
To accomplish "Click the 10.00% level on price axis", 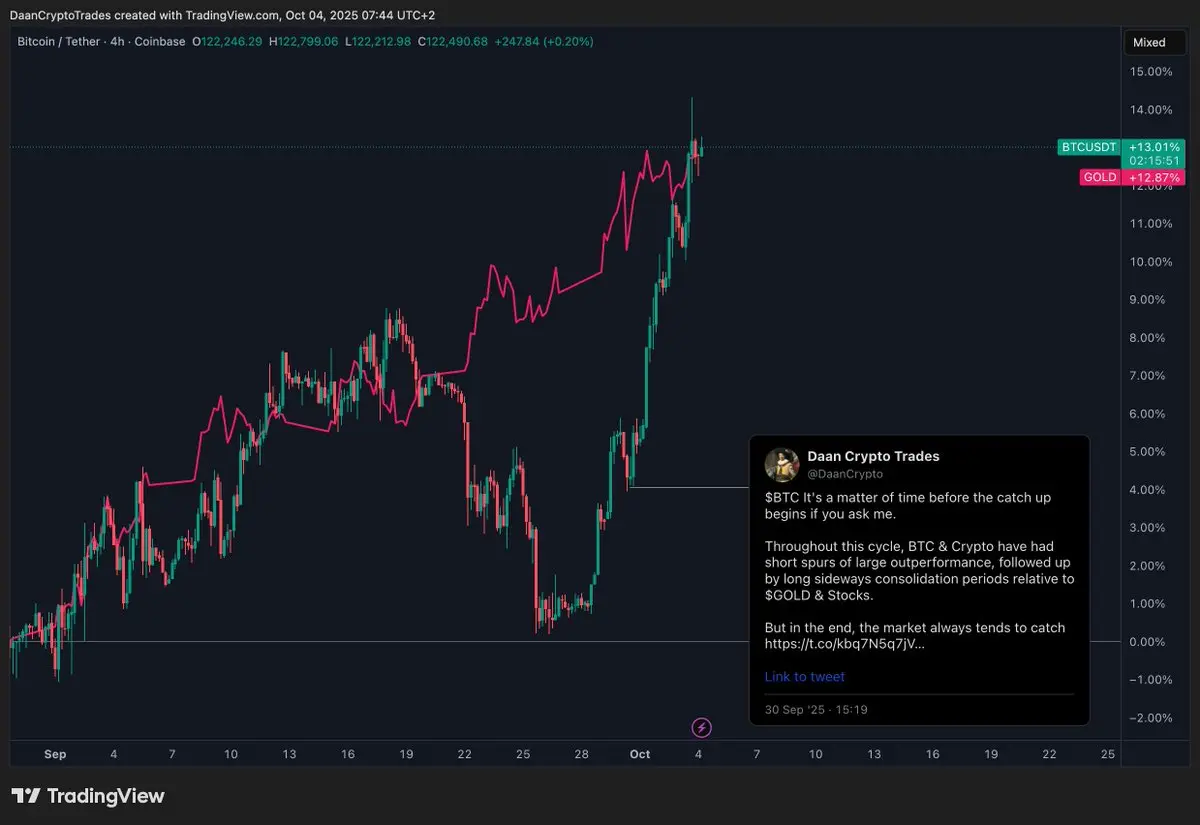I will click(1151, 262).
